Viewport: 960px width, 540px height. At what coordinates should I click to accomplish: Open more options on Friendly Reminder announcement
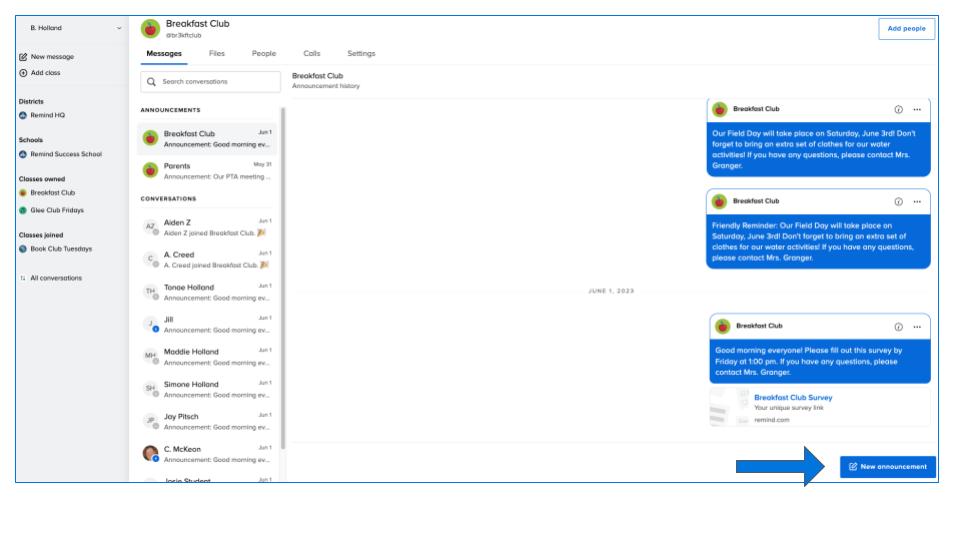click(917, 201)
